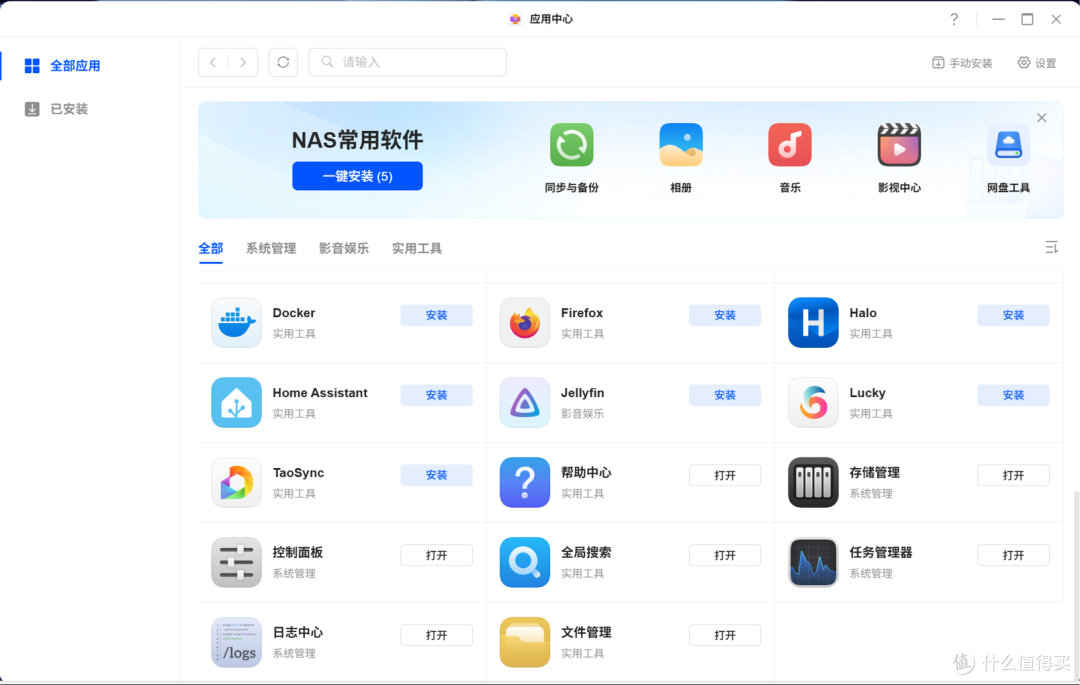Click the 任务管理器 title text
The image size is (1080, 685).
(x=881, y=552)
